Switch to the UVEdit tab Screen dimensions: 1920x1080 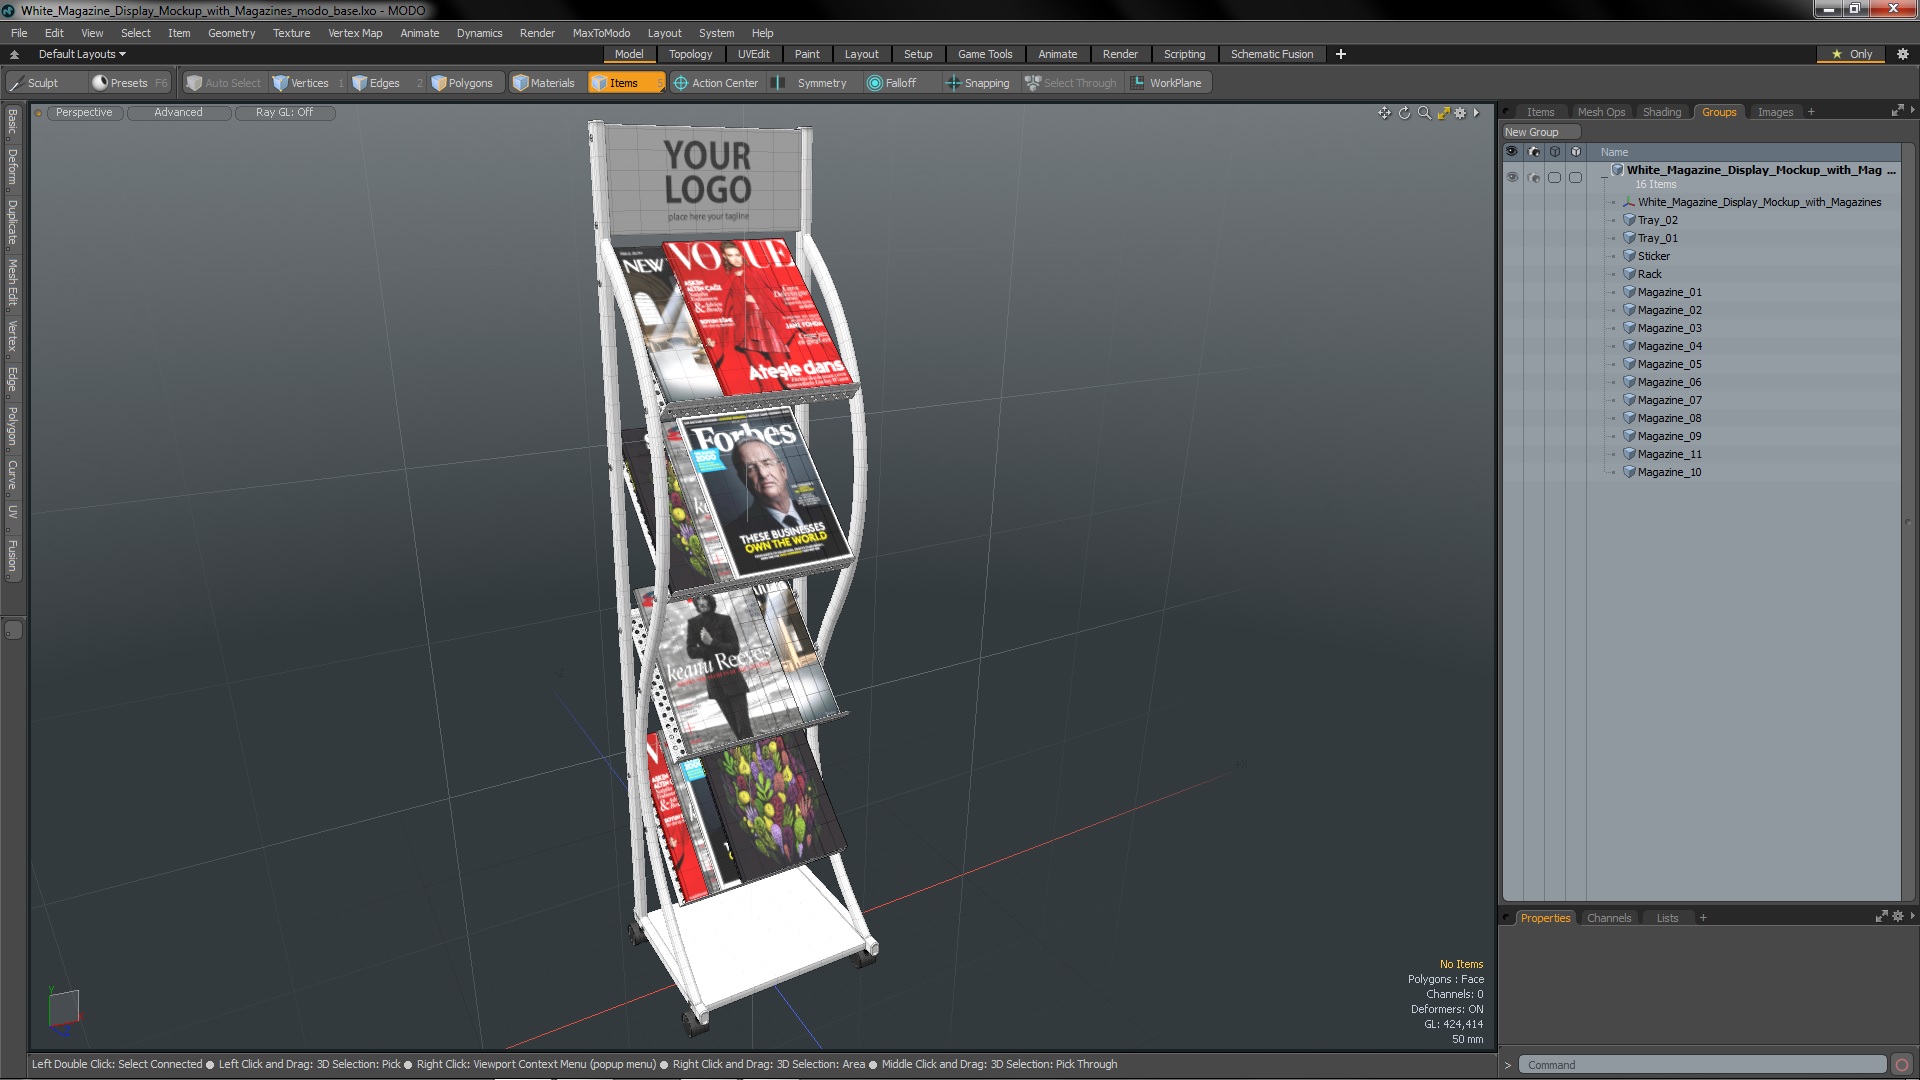[754, 54]
